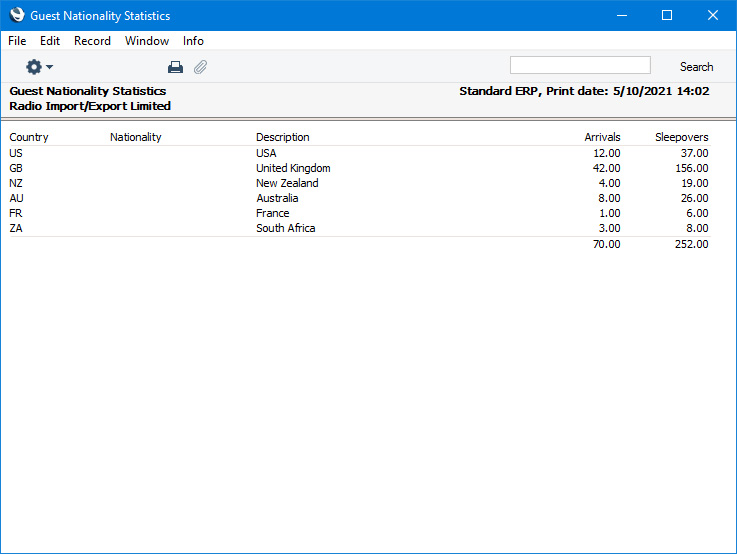The height and width of the screenshot is (554, 737).
Task: Select the US country code
Action: [16, 153]
